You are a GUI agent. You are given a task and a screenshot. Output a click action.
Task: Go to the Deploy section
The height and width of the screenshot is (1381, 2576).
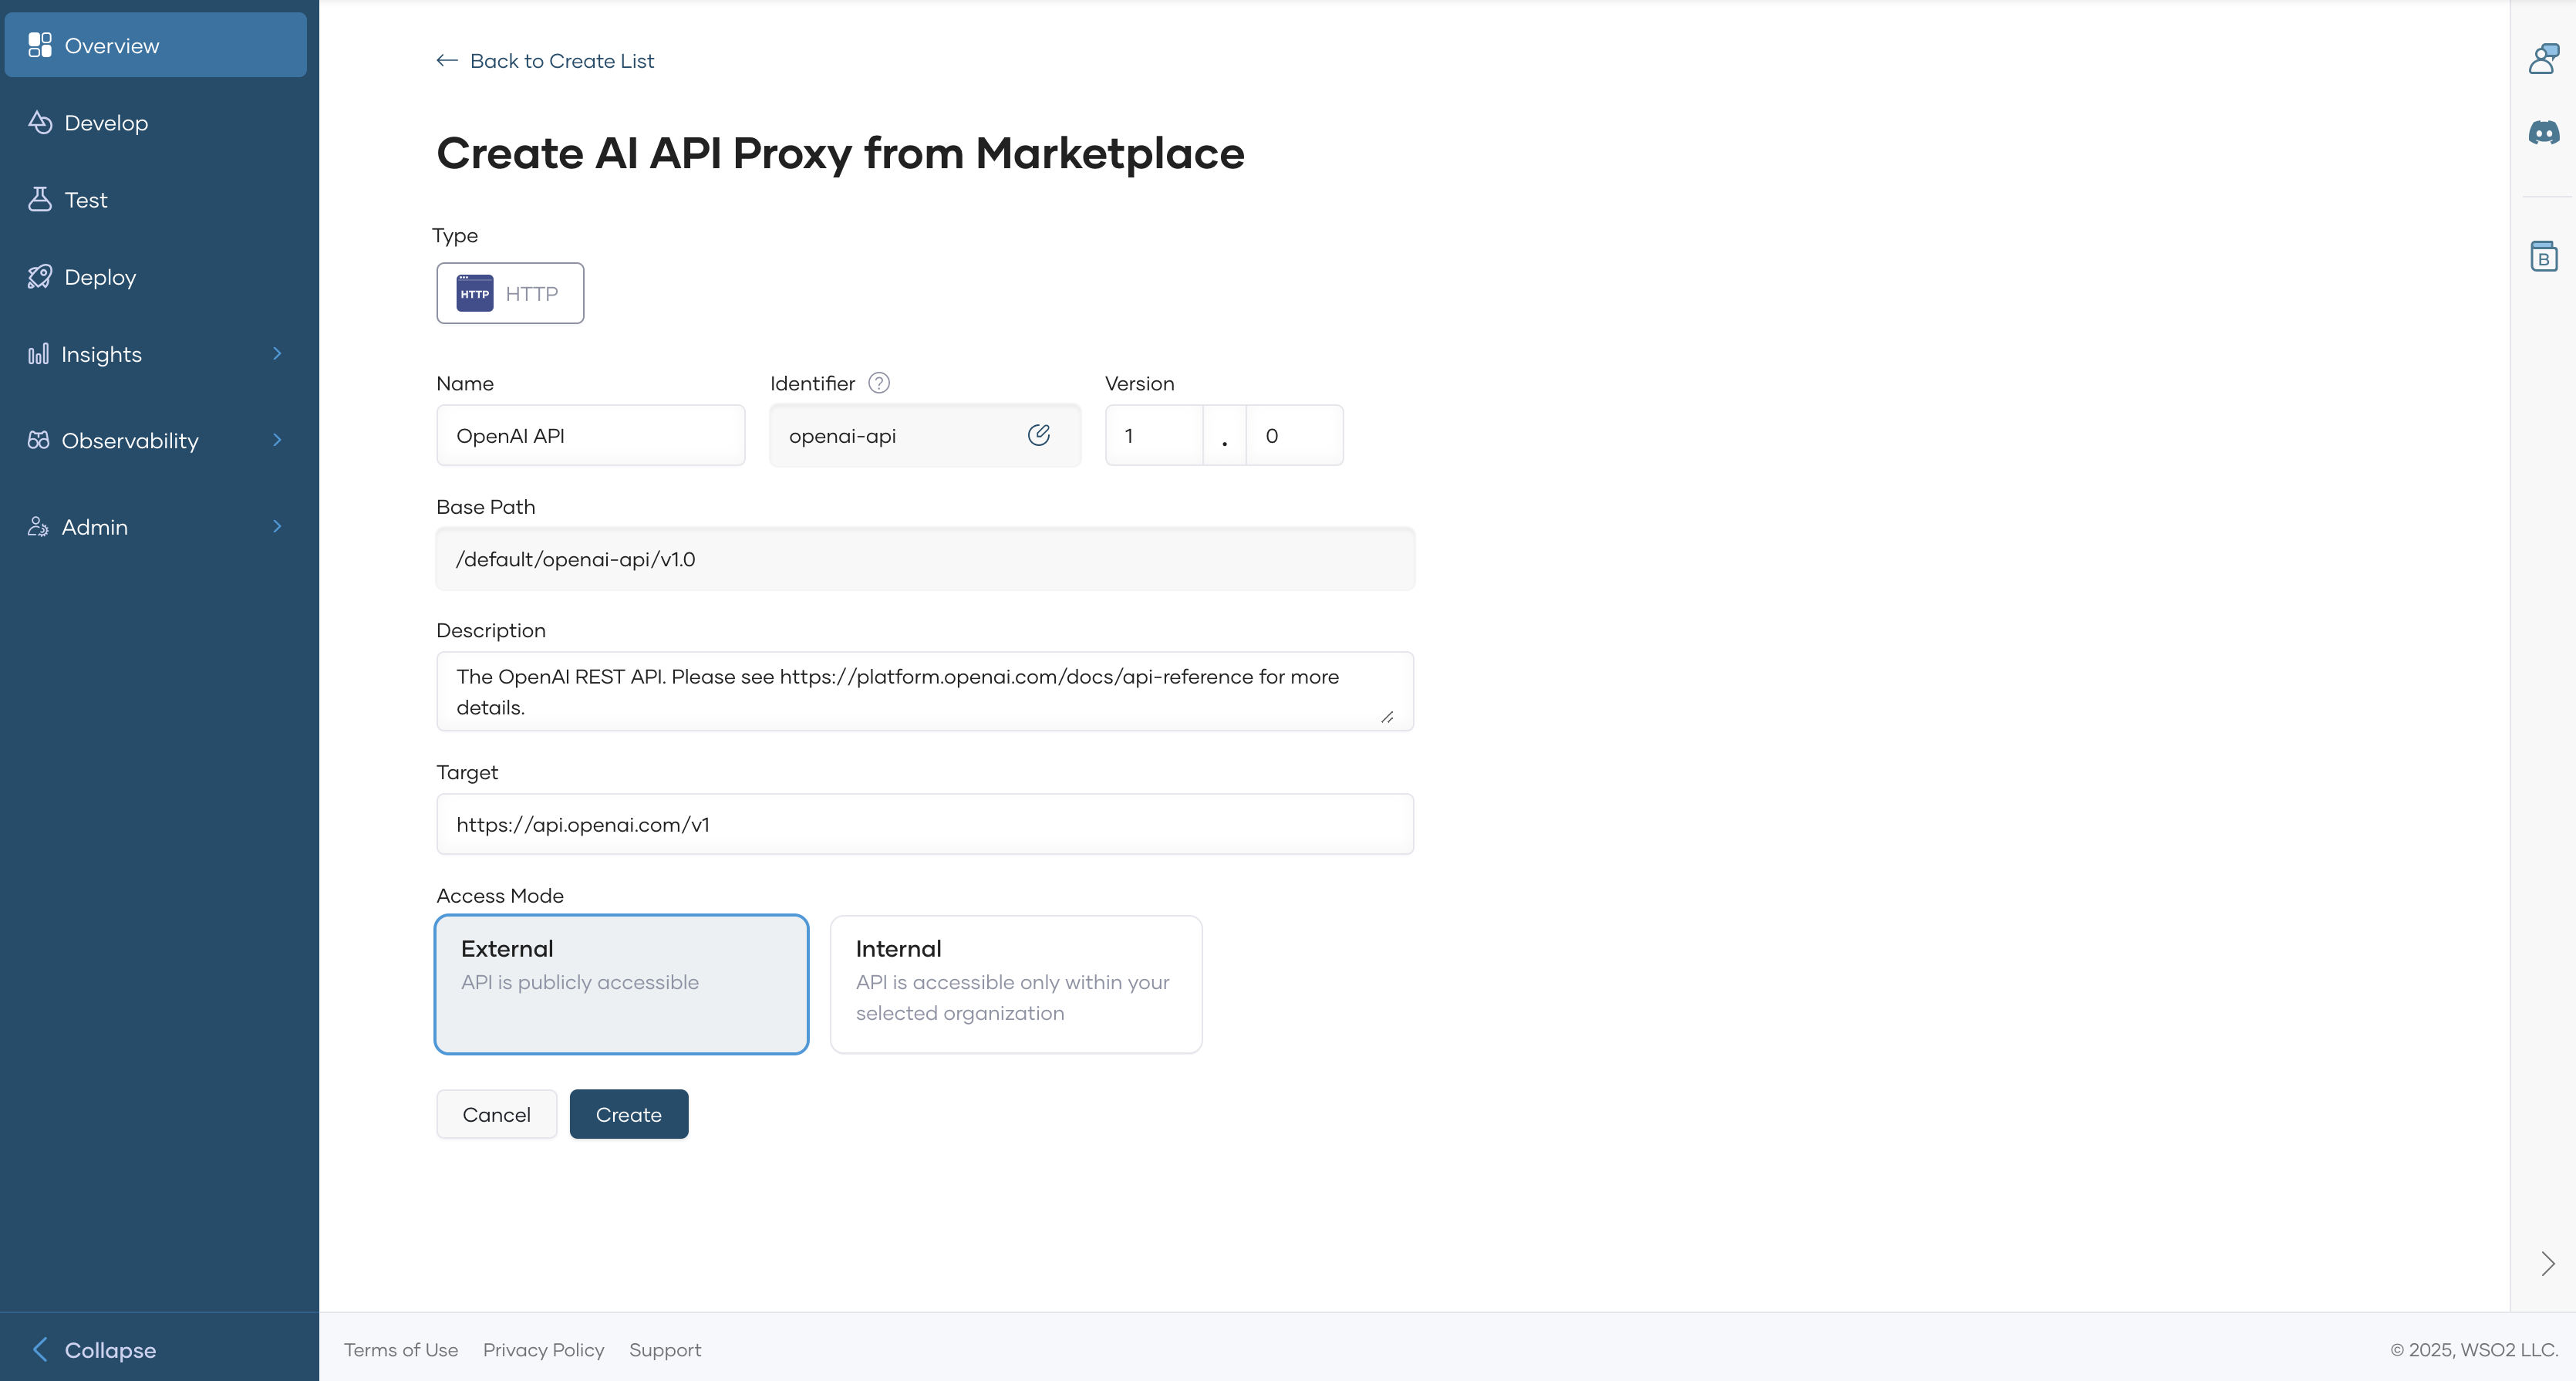point(100,277)
